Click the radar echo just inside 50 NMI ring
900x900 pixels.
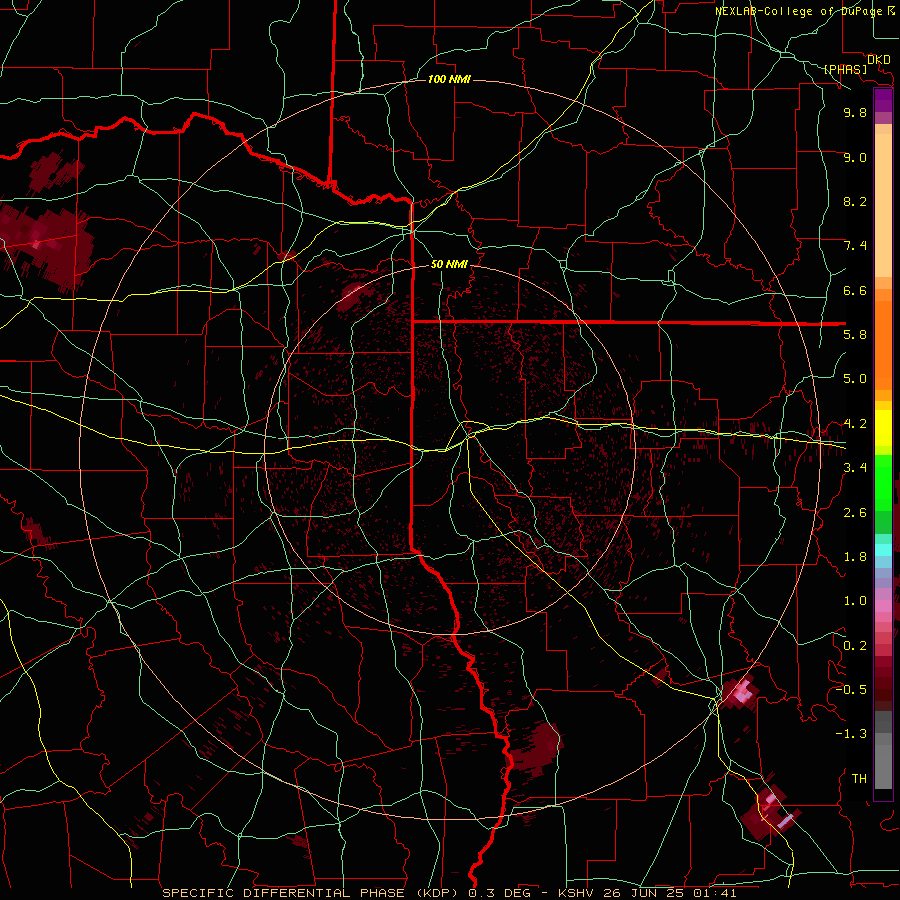coord(355,295)
